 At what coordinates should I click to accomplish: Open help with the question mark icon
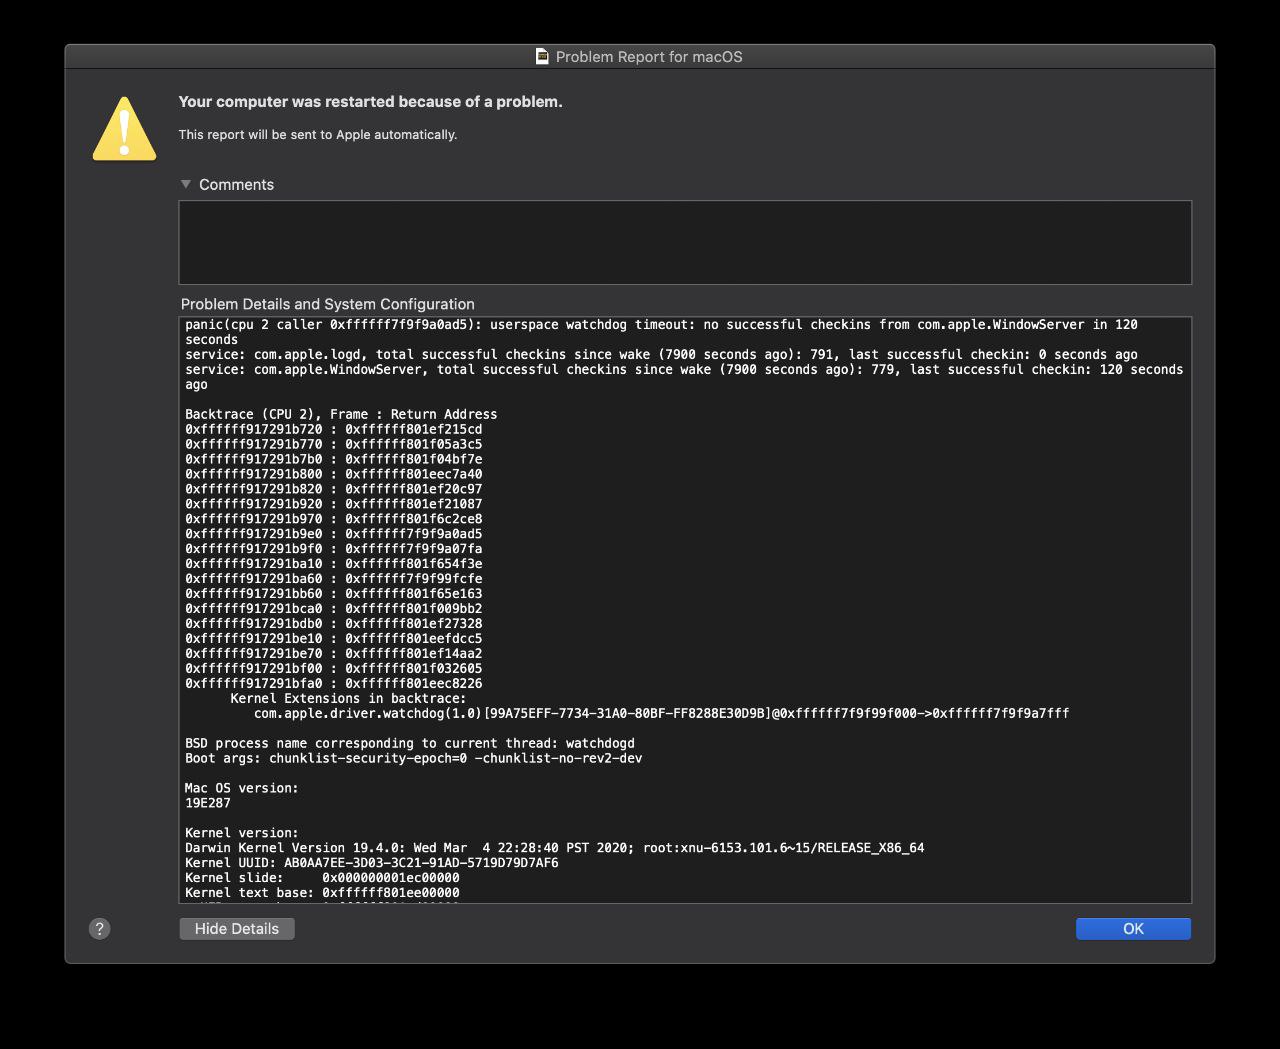(x=100, y=929)
